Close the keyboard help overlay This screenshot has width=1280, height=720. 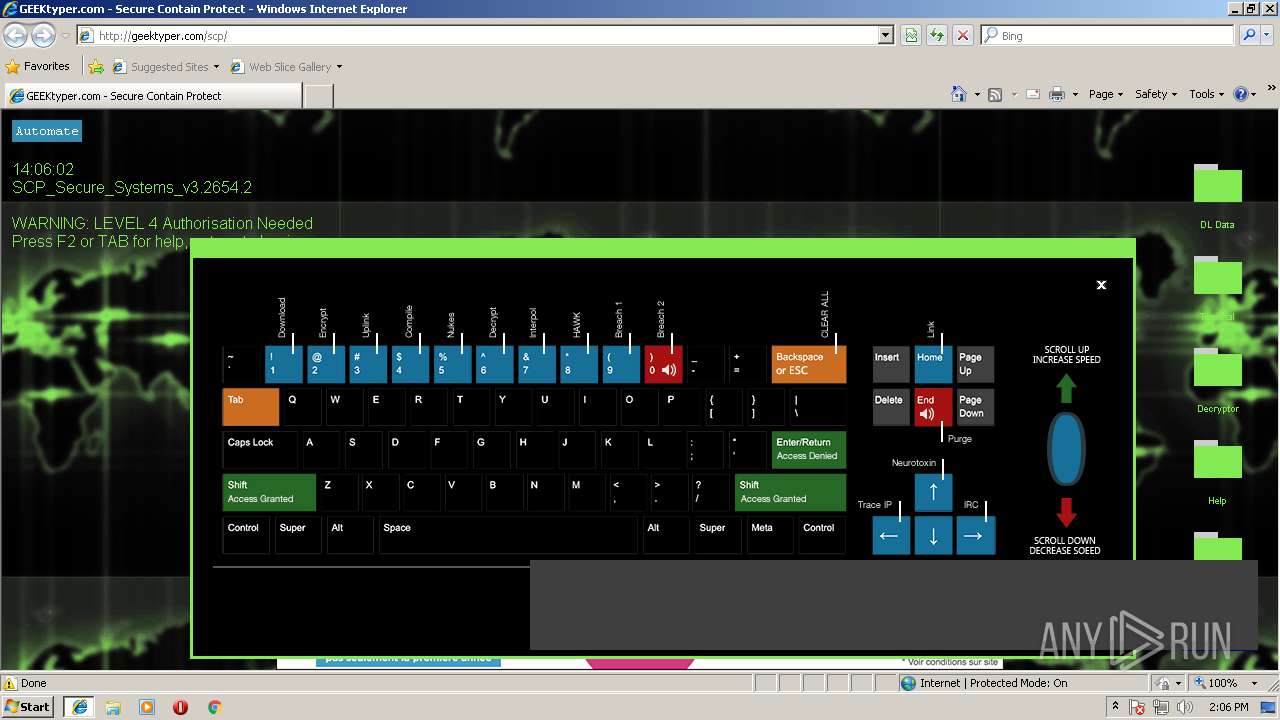(1101, 285)
